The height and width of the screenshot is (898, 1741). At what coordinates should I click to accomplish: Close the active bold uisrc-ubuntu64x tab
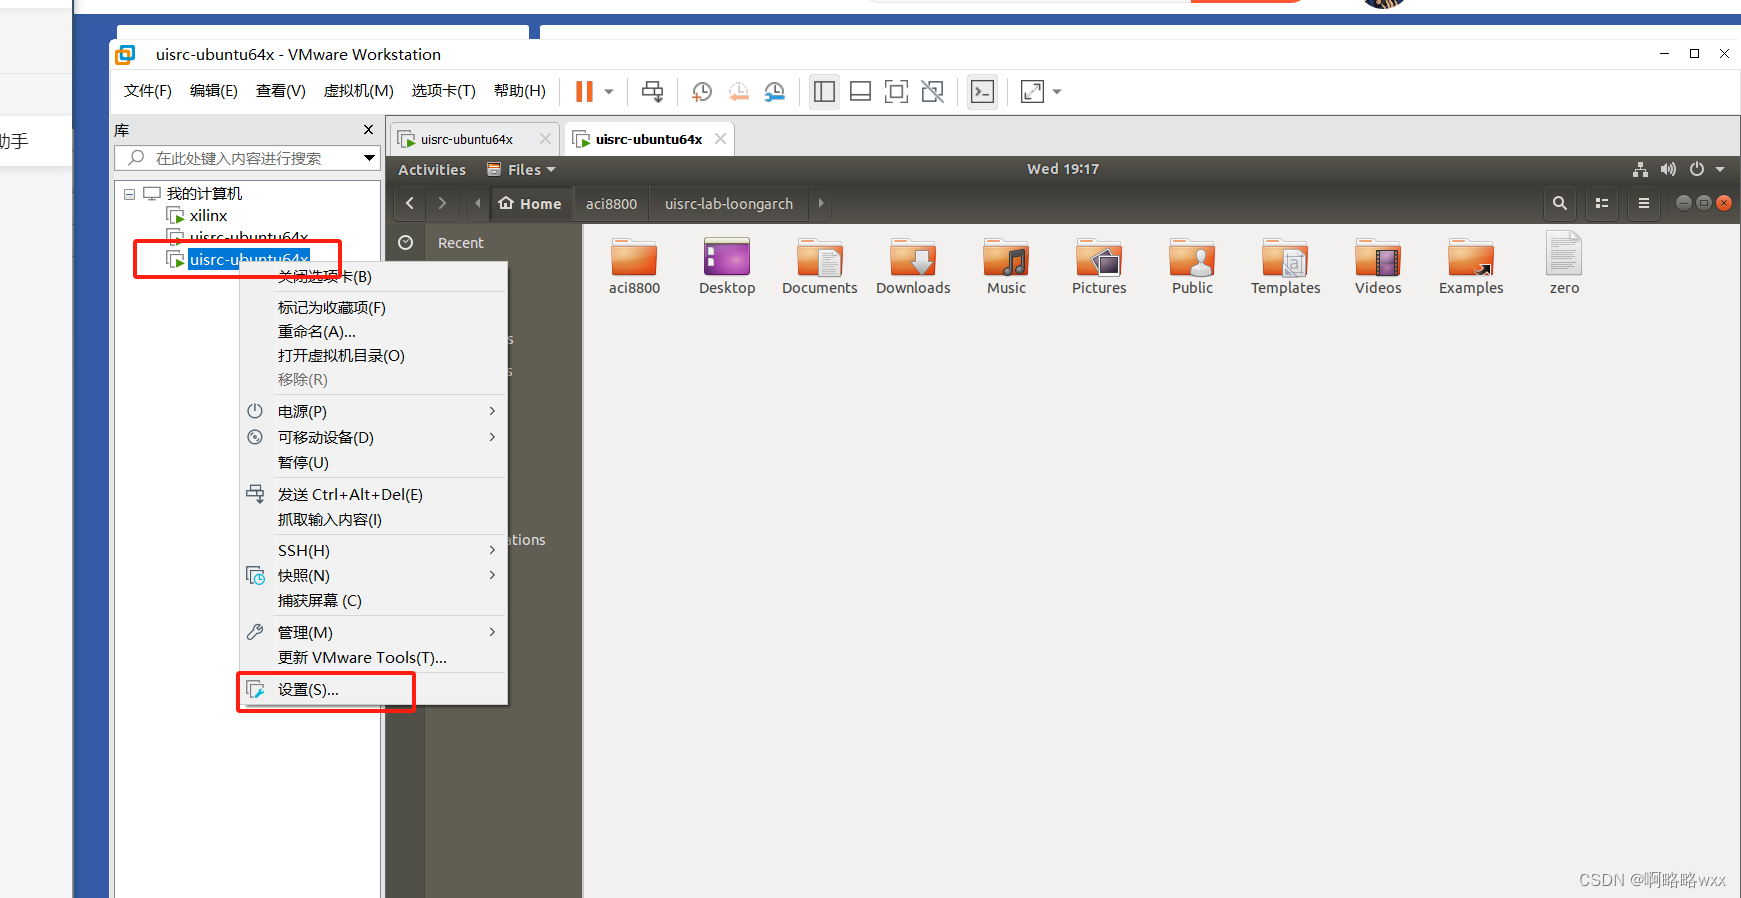720,139
